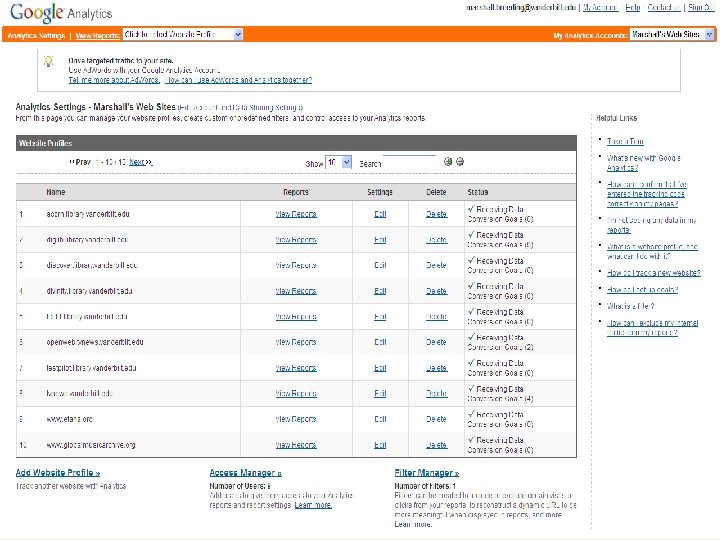Viewport: 720px width, 540px height.
Task: Click the Sign Out link
Action: [701, 7]
